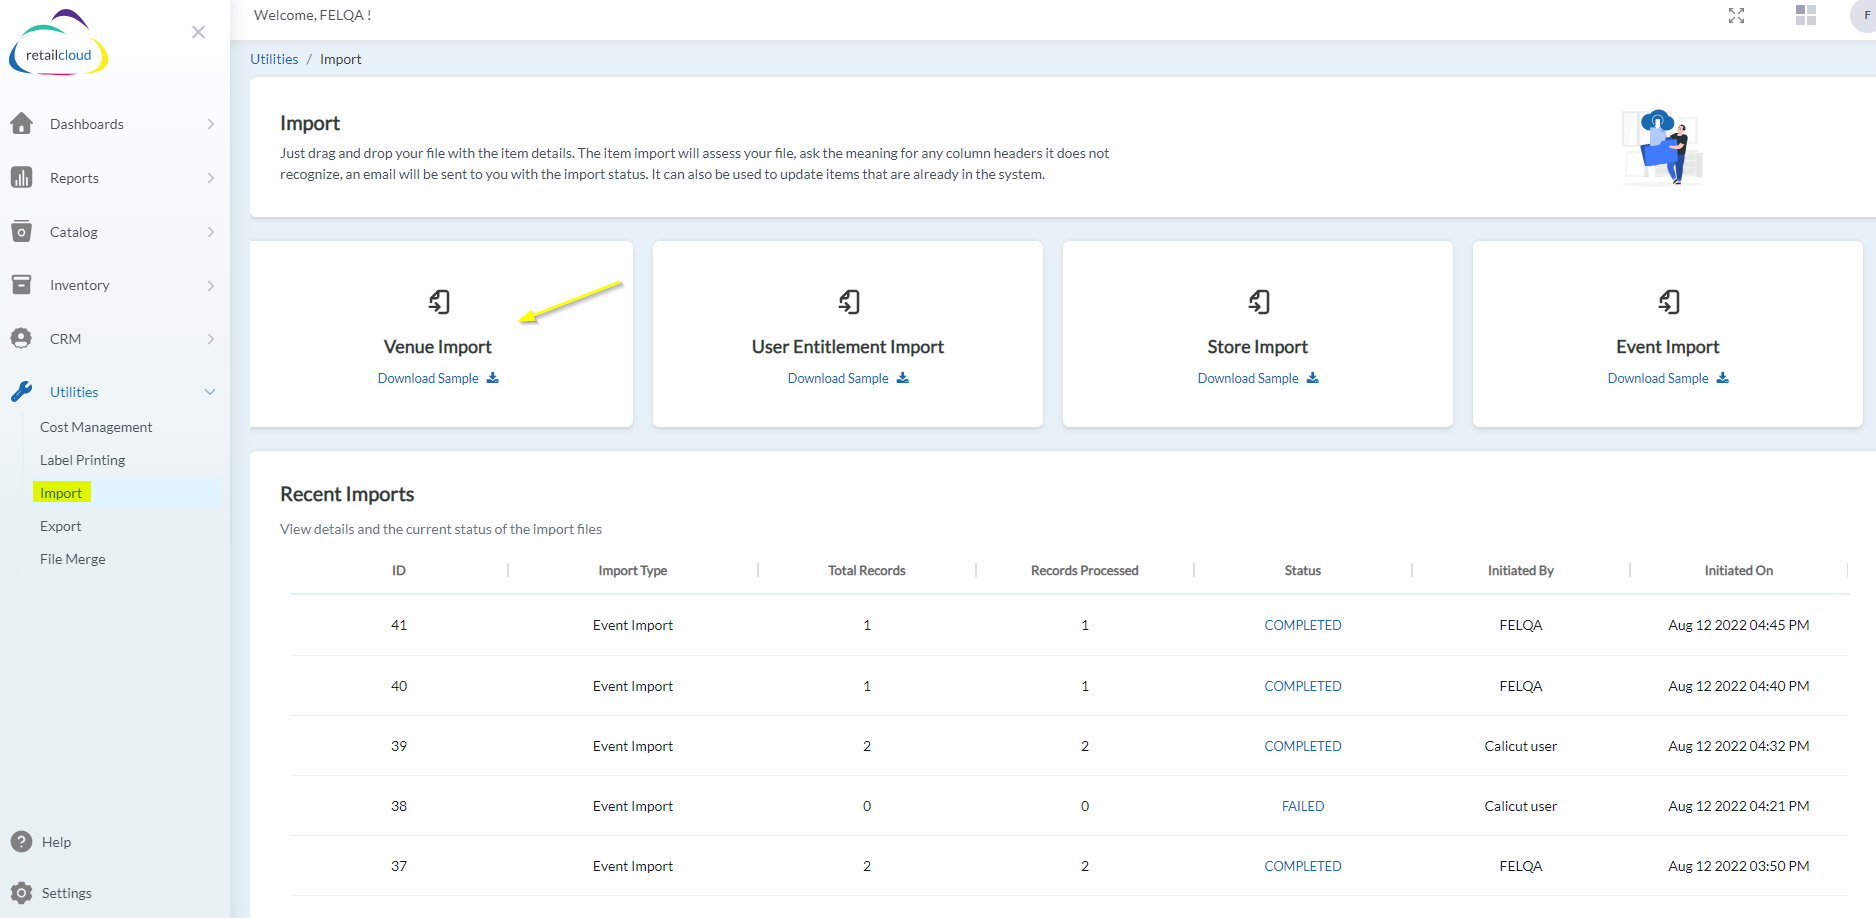1876x918 pixels.
Task: Open the Venue Import card title
Action: pos(438,347)
